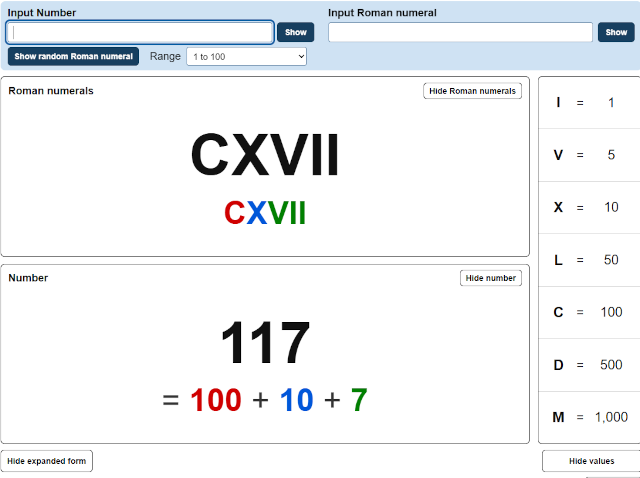640x478 pixels.
Task: Click the D = 500 value row
Action: click(x=589, y=365)
